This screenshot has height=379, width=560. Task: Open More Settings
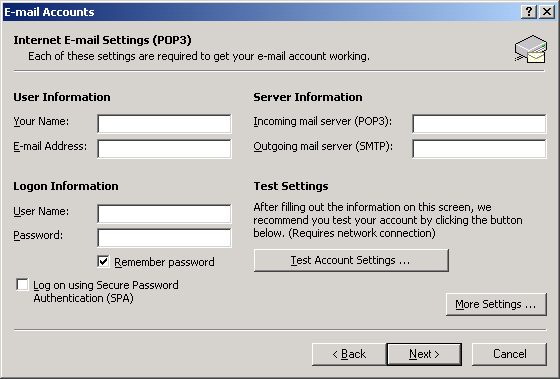coord(496,304)
